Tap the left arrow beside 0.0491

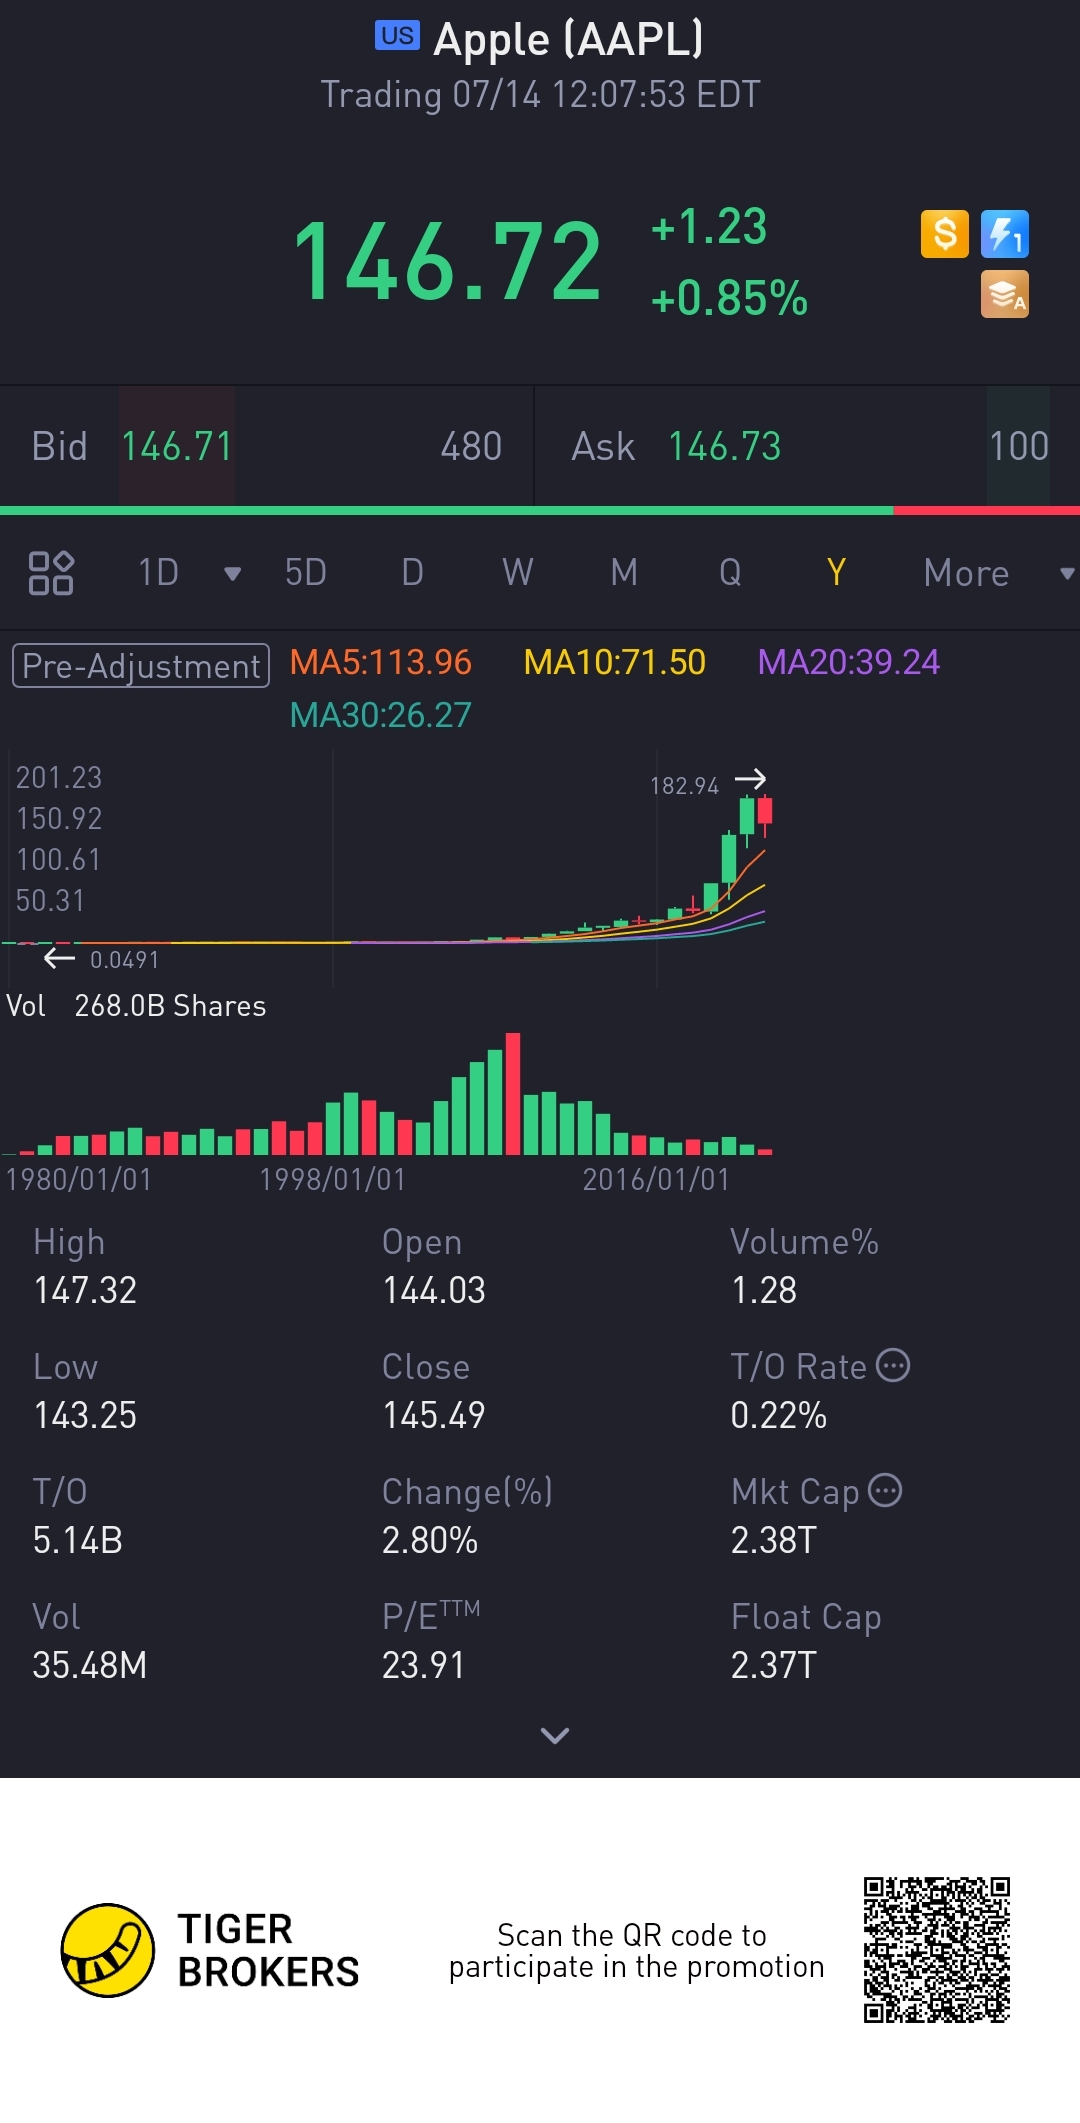[59, 959]
